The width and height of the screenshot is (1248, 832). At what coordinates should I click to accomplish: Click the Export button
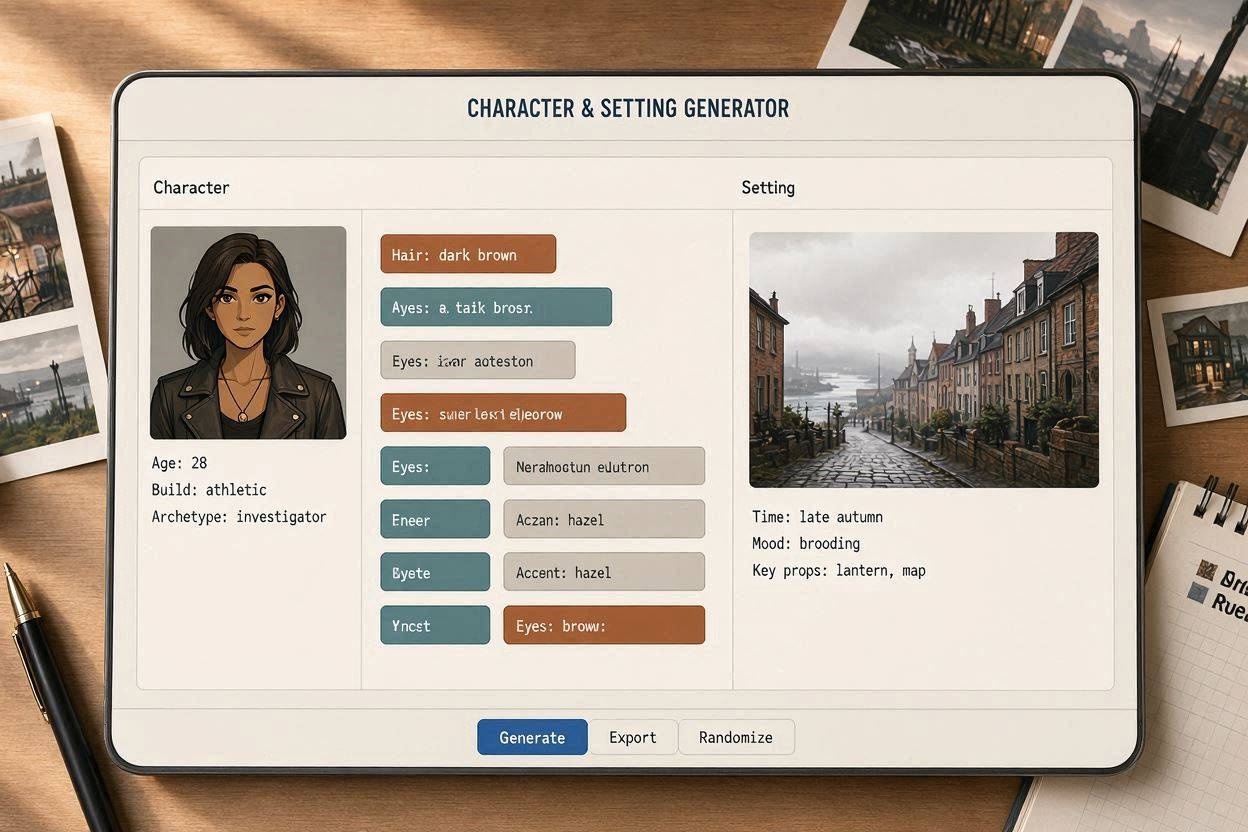click(x=633, y=737)
